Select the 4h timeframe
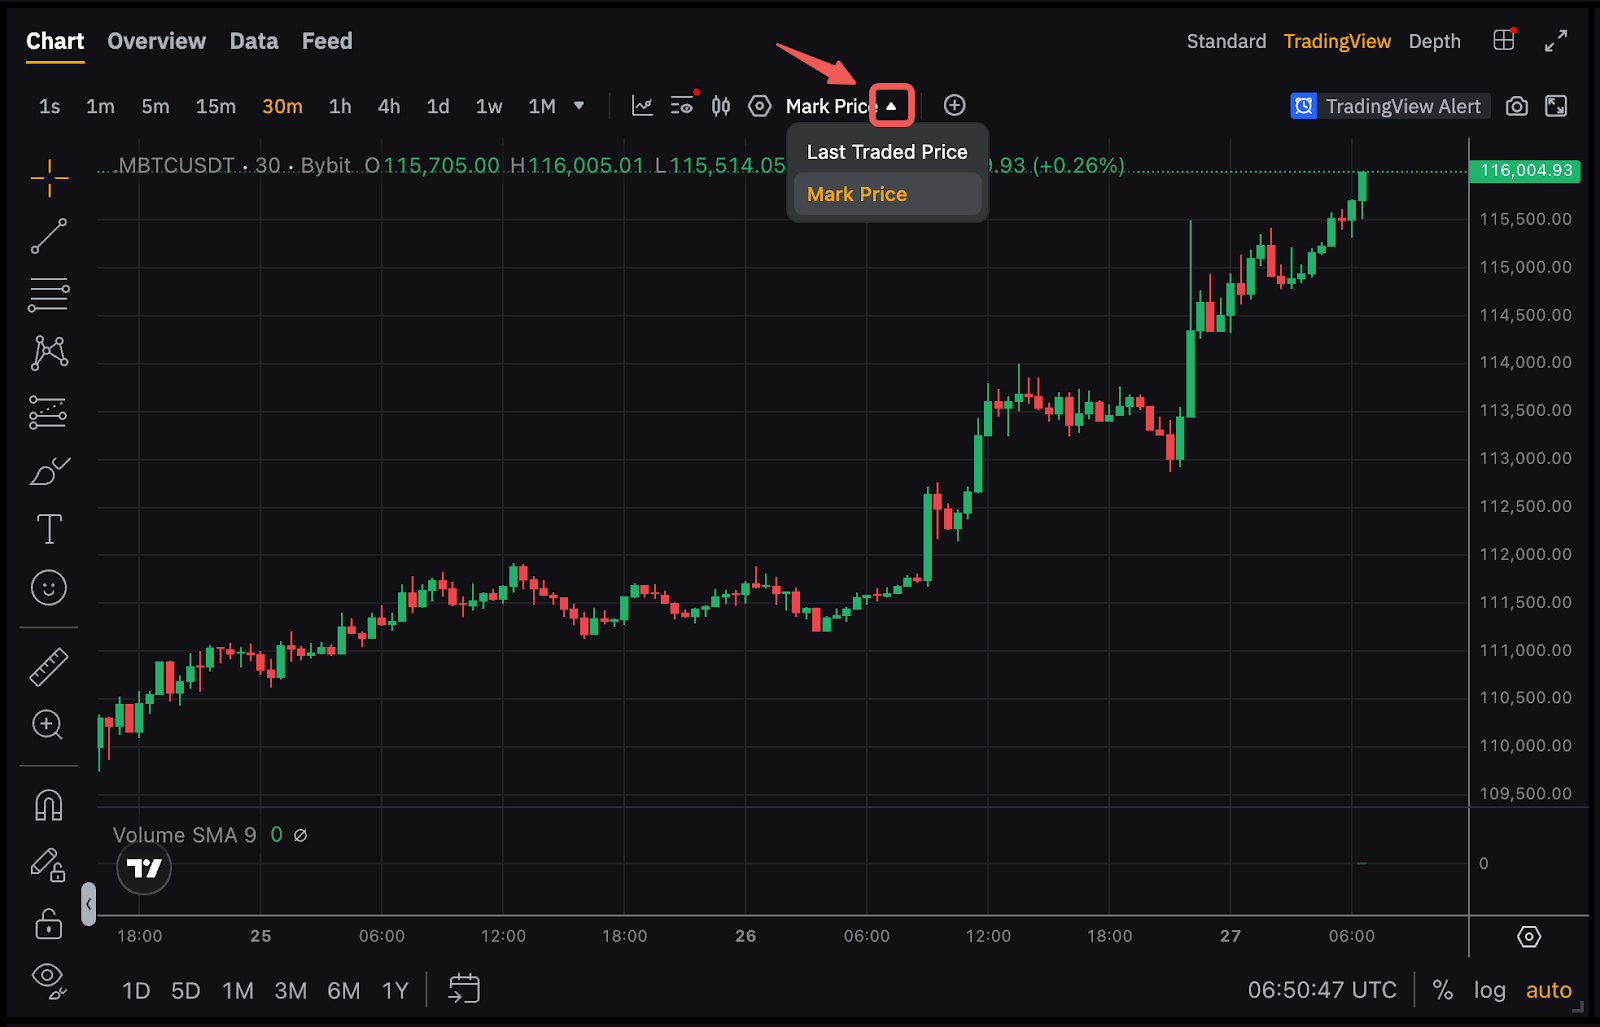This screenshot has height=1027, width=1600. 388,106
